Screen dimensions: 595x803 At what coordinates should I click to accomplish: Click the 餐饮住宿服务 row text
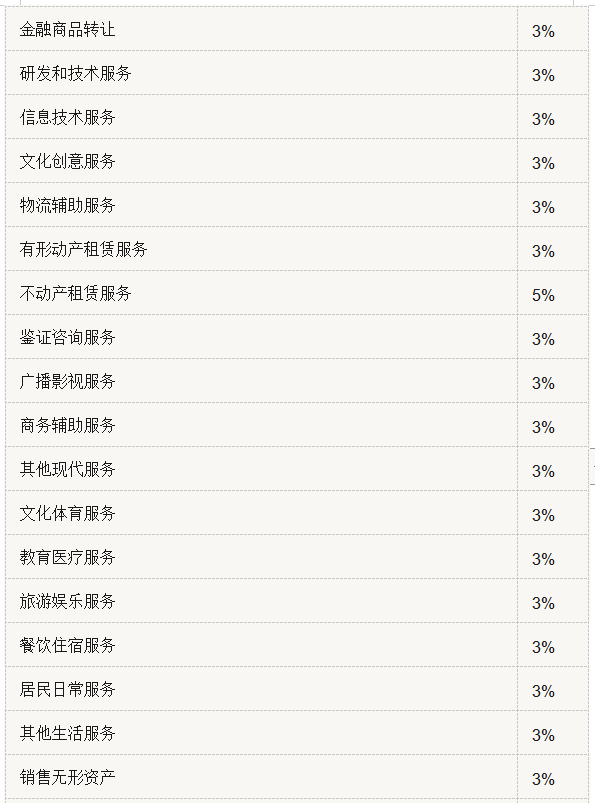click(x=67, y=646)
